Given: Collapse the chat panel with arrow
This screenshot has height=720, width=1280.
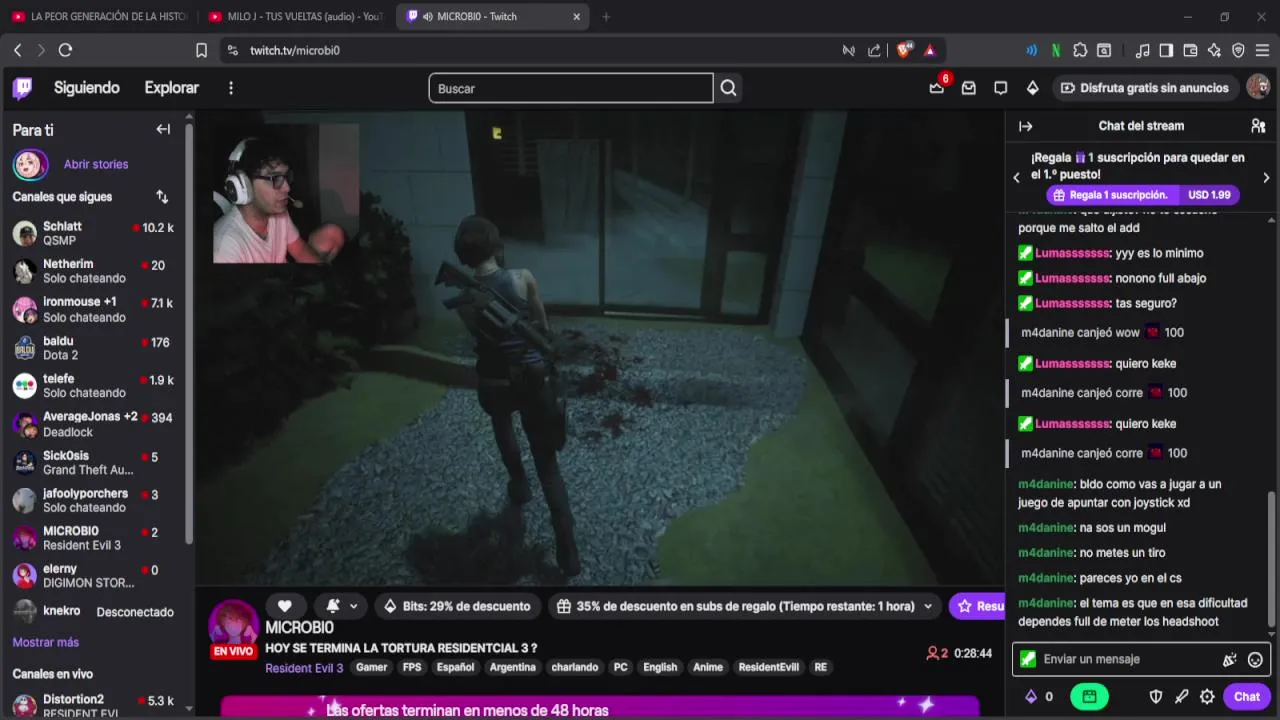Looking at the screenshot, I should (1025, 126).
